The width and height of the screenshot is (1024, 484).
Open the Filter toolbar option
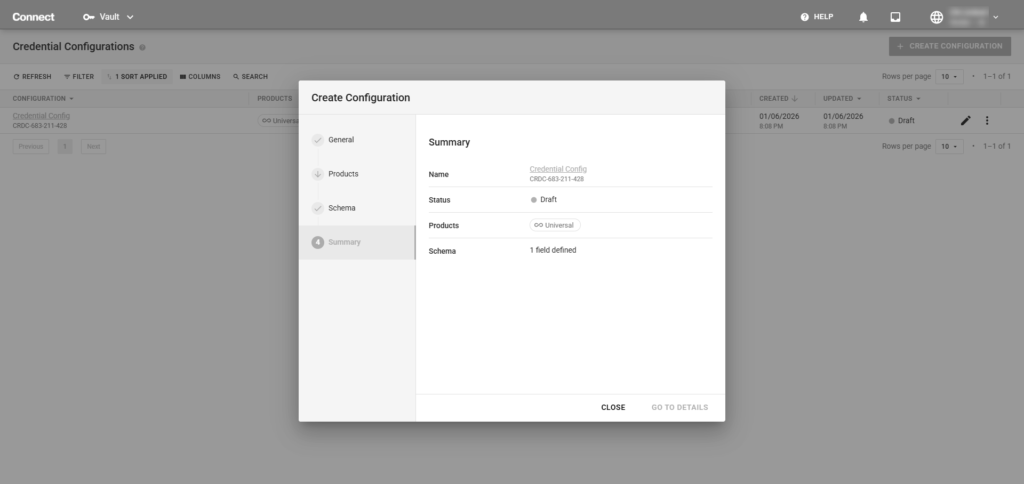click(78, 76)
